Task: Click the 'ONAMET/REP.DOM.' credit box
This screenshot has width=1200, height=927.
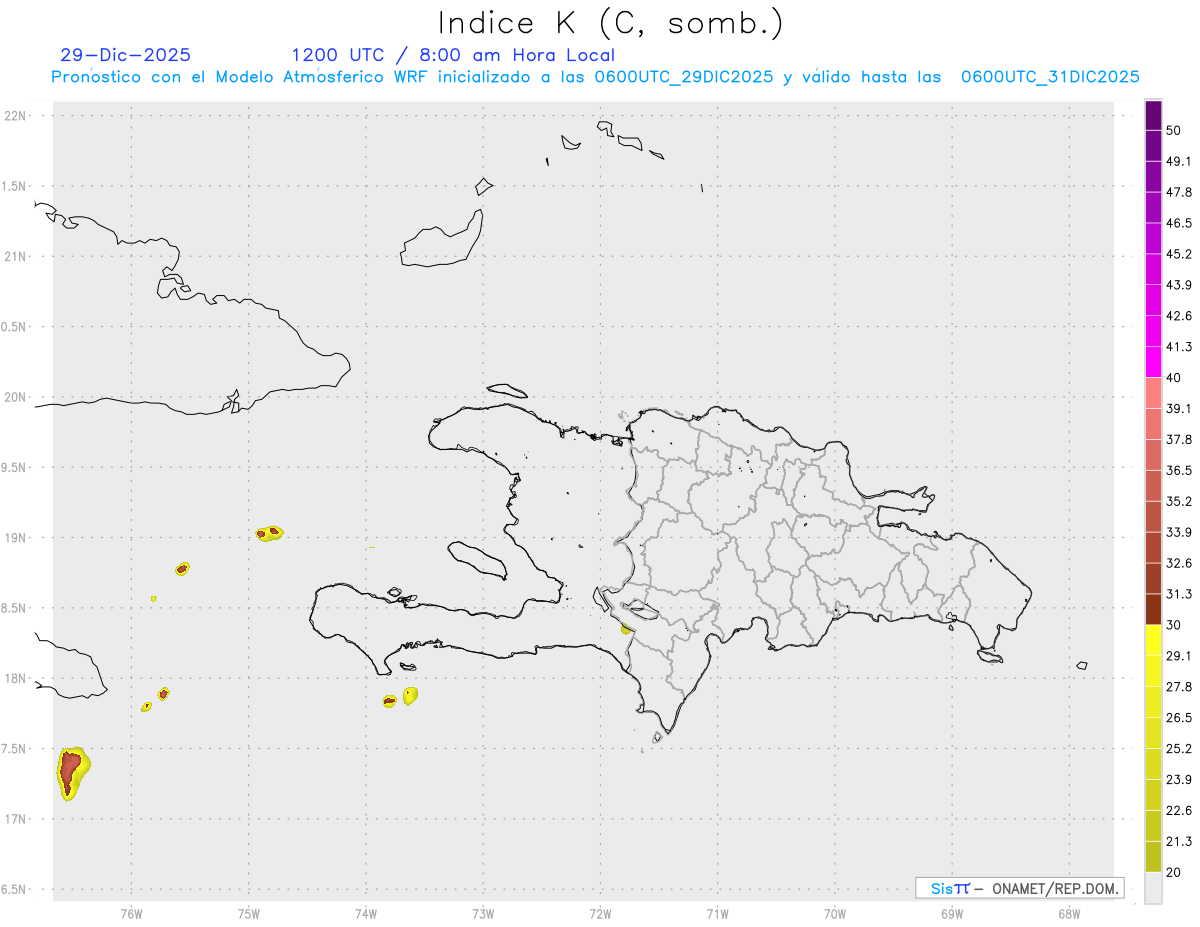Action: coord(1020,888)
